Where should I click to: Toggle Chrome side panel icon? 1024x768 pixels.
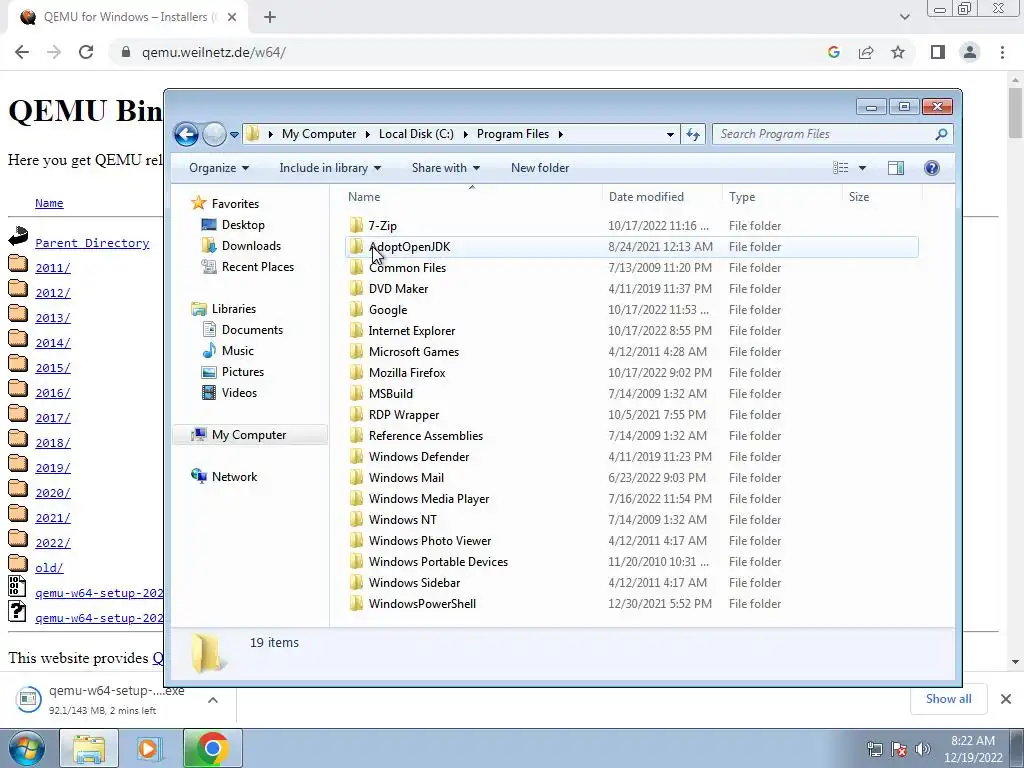pos(938,52)
